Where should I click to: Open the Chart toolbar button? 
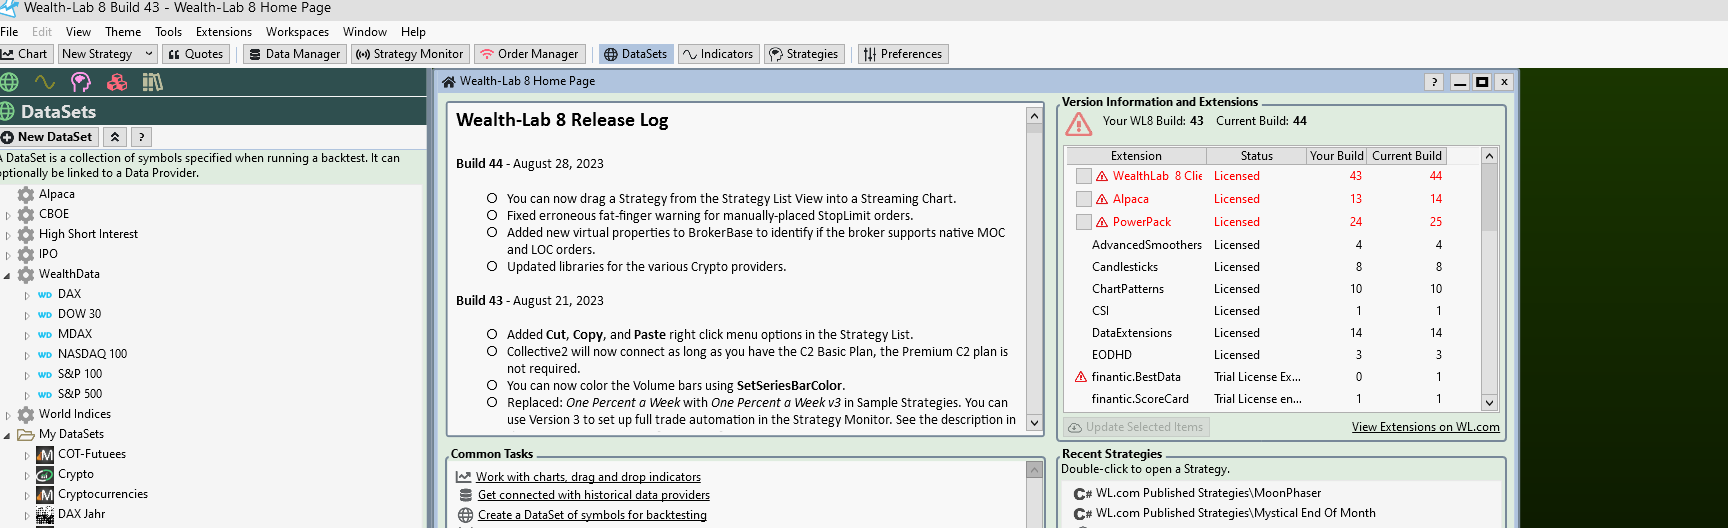coord(26,54)
